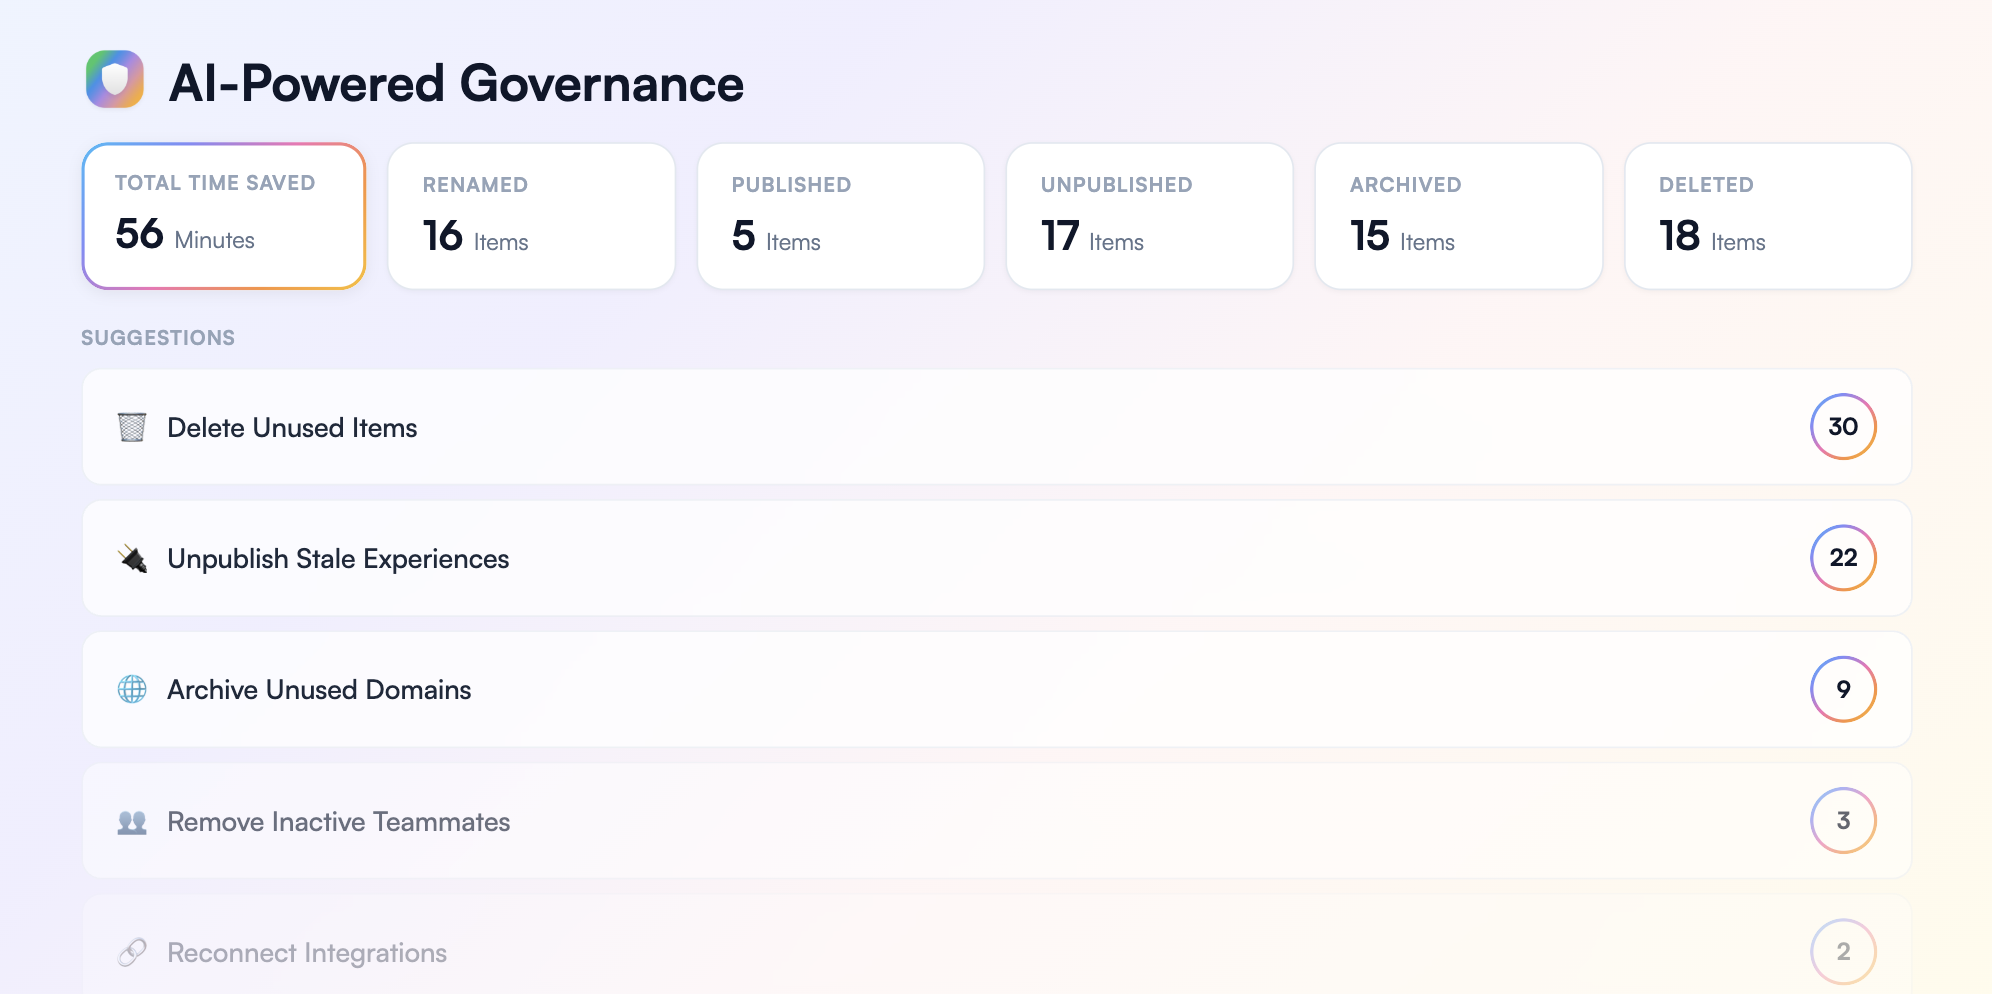Select the Deleted items stat card
Screen dimensions: 1992x994
[x=1767, y=216]
